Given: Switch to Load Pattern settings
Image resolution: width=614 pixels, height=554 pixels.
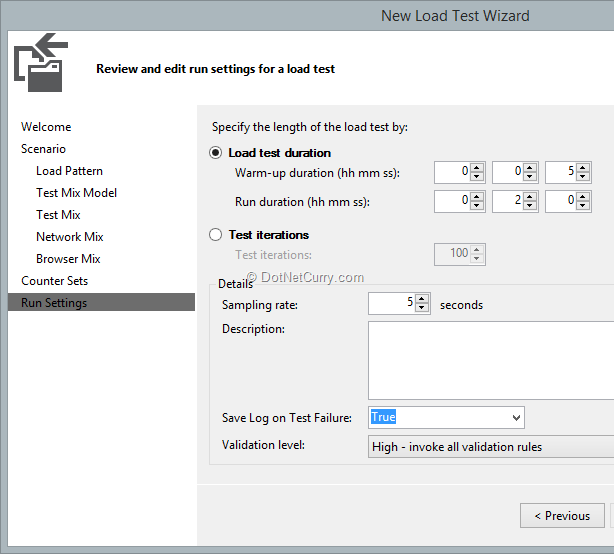Looking at the screenshot, I should (x=69, y=171).
